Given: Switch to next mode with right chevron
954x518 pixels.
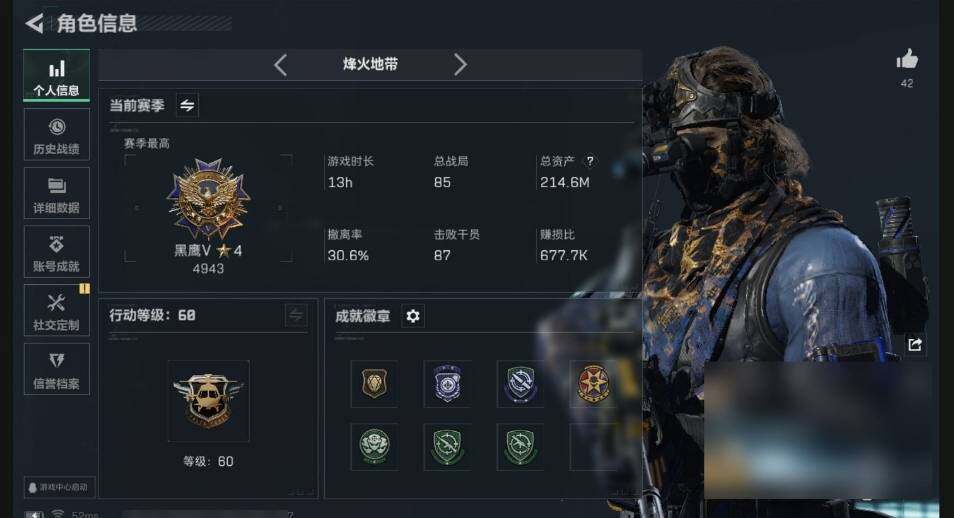Looking at the screenshot, I should (461, 65).
